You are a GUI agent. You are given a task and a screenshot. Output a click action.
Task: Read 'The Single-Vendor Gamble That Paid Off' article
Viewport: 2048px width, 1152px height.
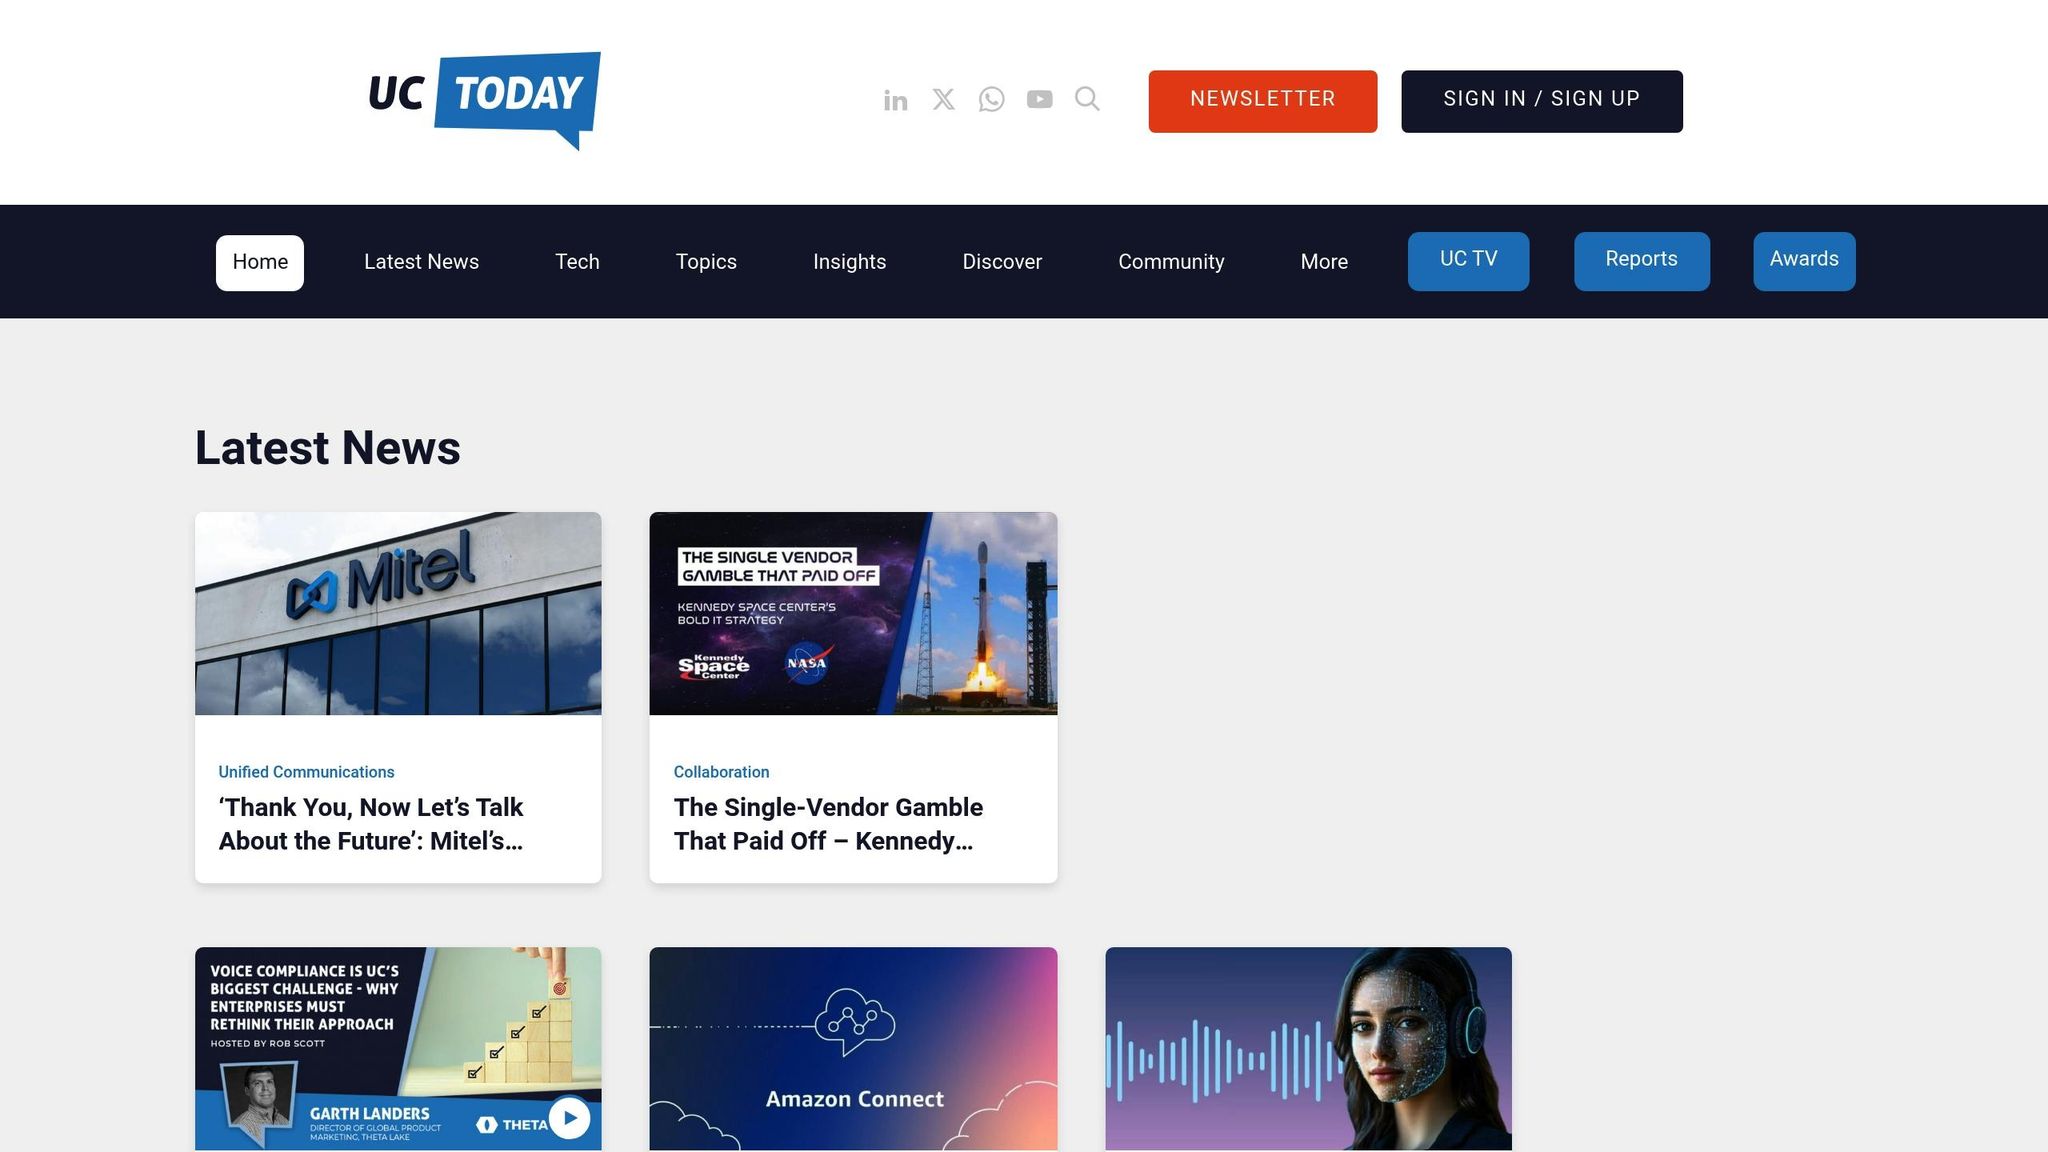828,824
